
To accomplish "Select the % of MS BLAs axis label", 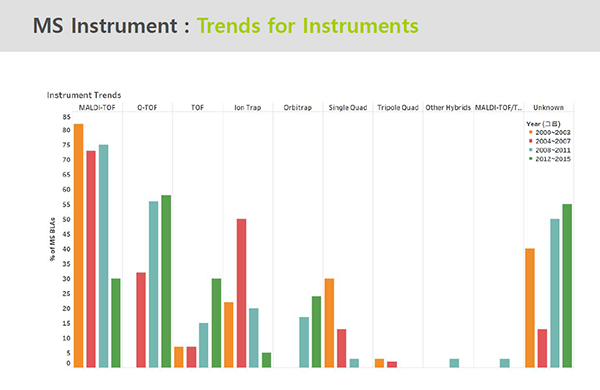I will 52,239.
